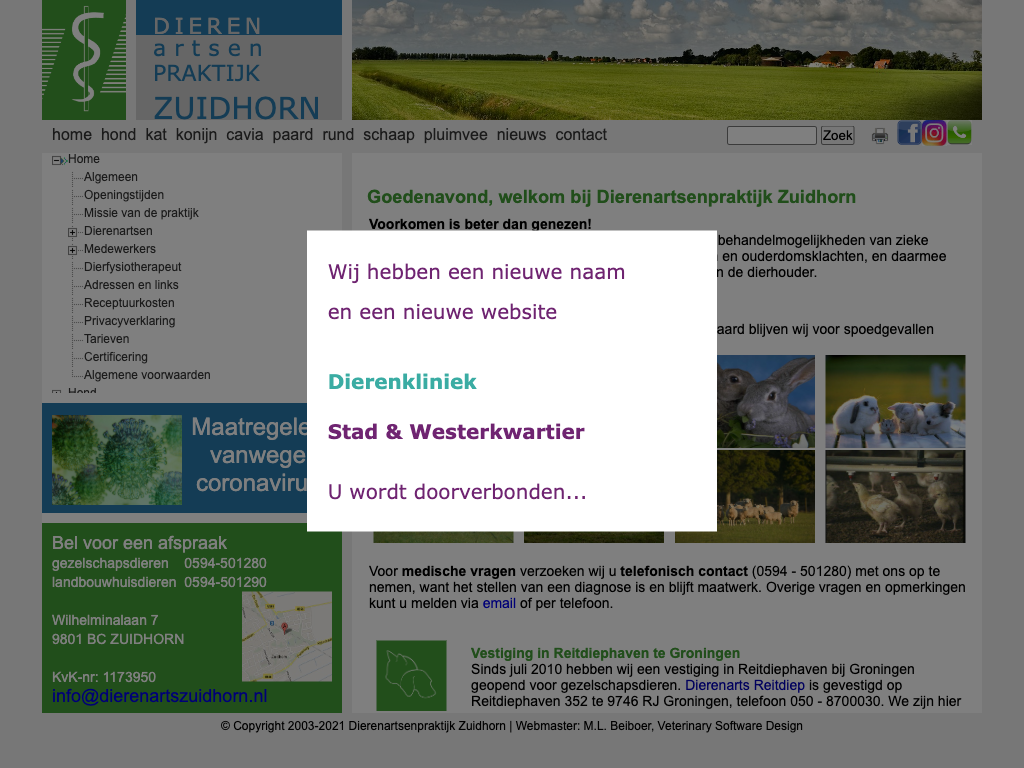Click 'landbouwhuisdieren 0594-501290' phone line
Image resolution: width=1024 pixels, height=768 pixels.
159,582
